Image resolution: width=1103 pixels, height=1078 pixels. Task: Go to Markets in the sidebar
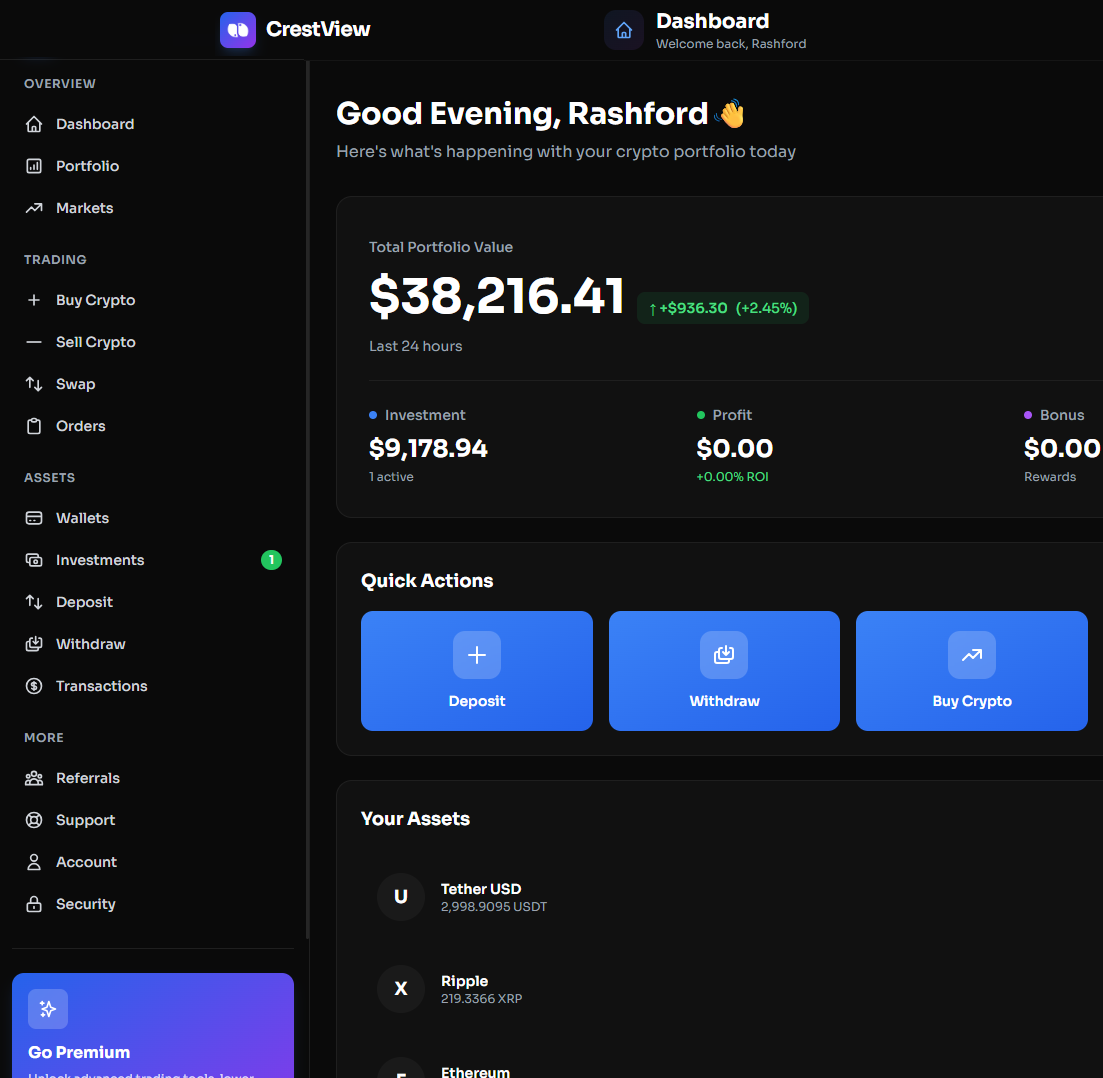point(84,208)
